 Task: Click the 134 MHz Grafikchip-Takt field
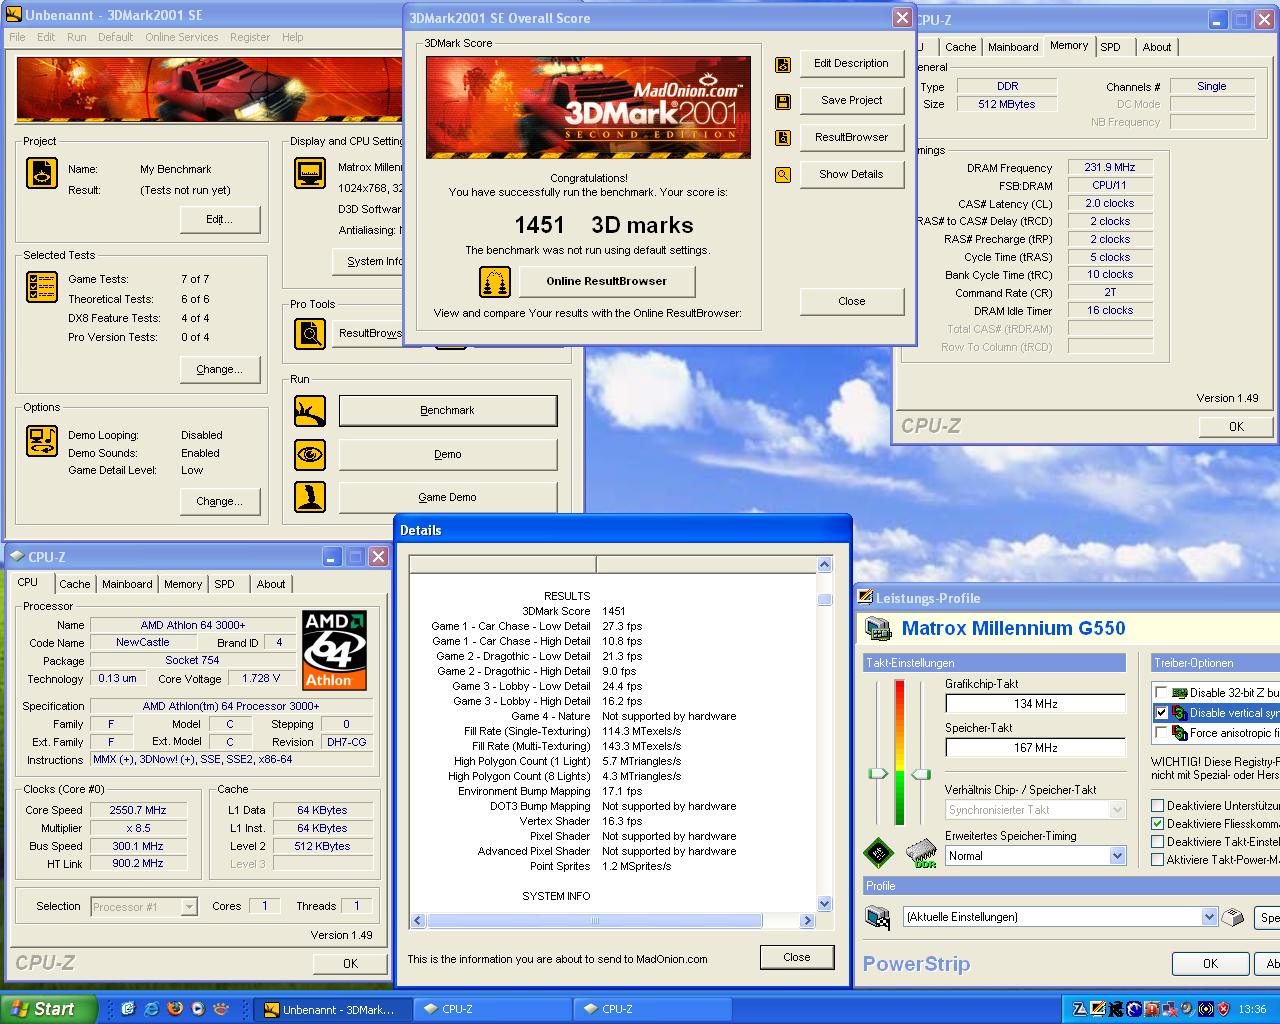[1035, 704]
